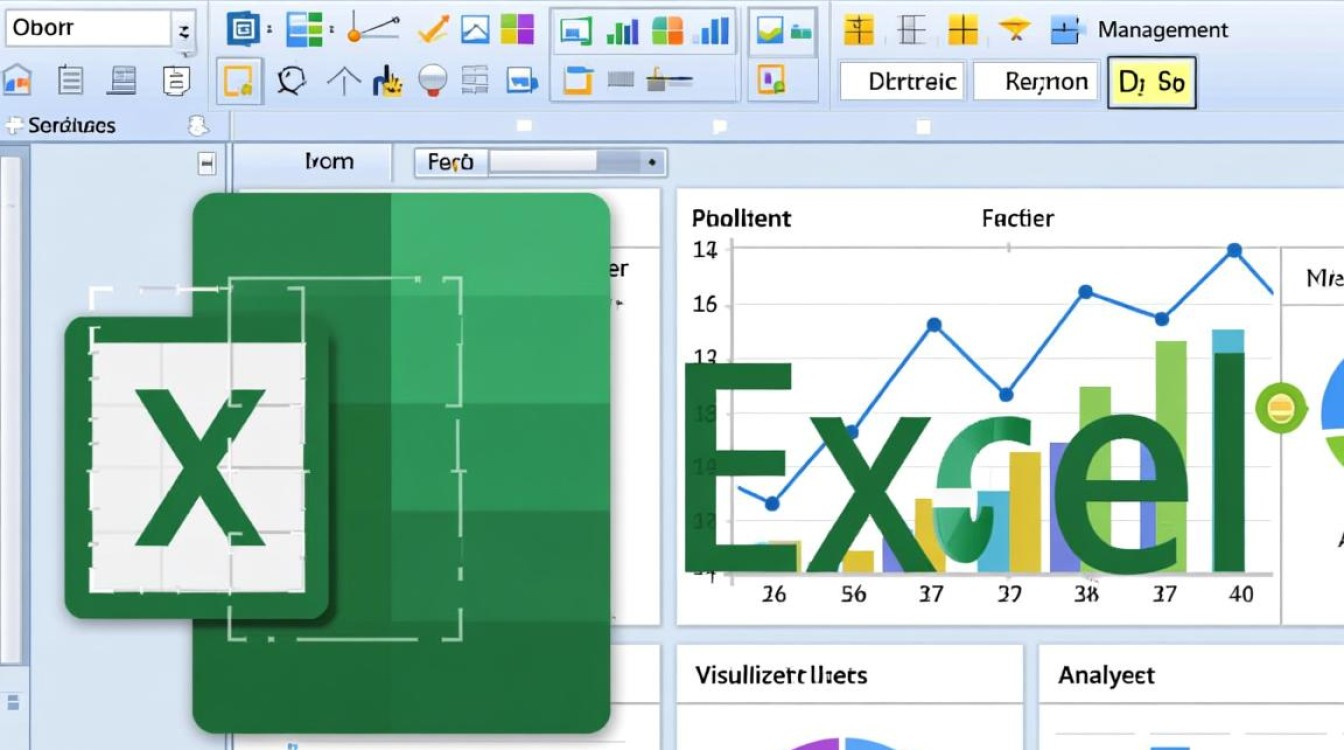
Task: Open the orange folder icon
Action: coord(578,78)
